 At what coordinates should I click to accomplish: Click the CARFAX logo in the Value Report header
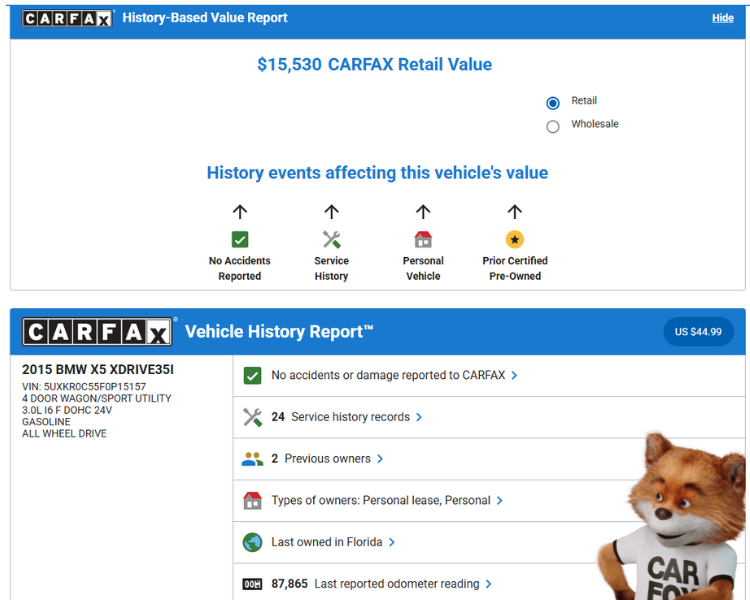click(67, 18)
